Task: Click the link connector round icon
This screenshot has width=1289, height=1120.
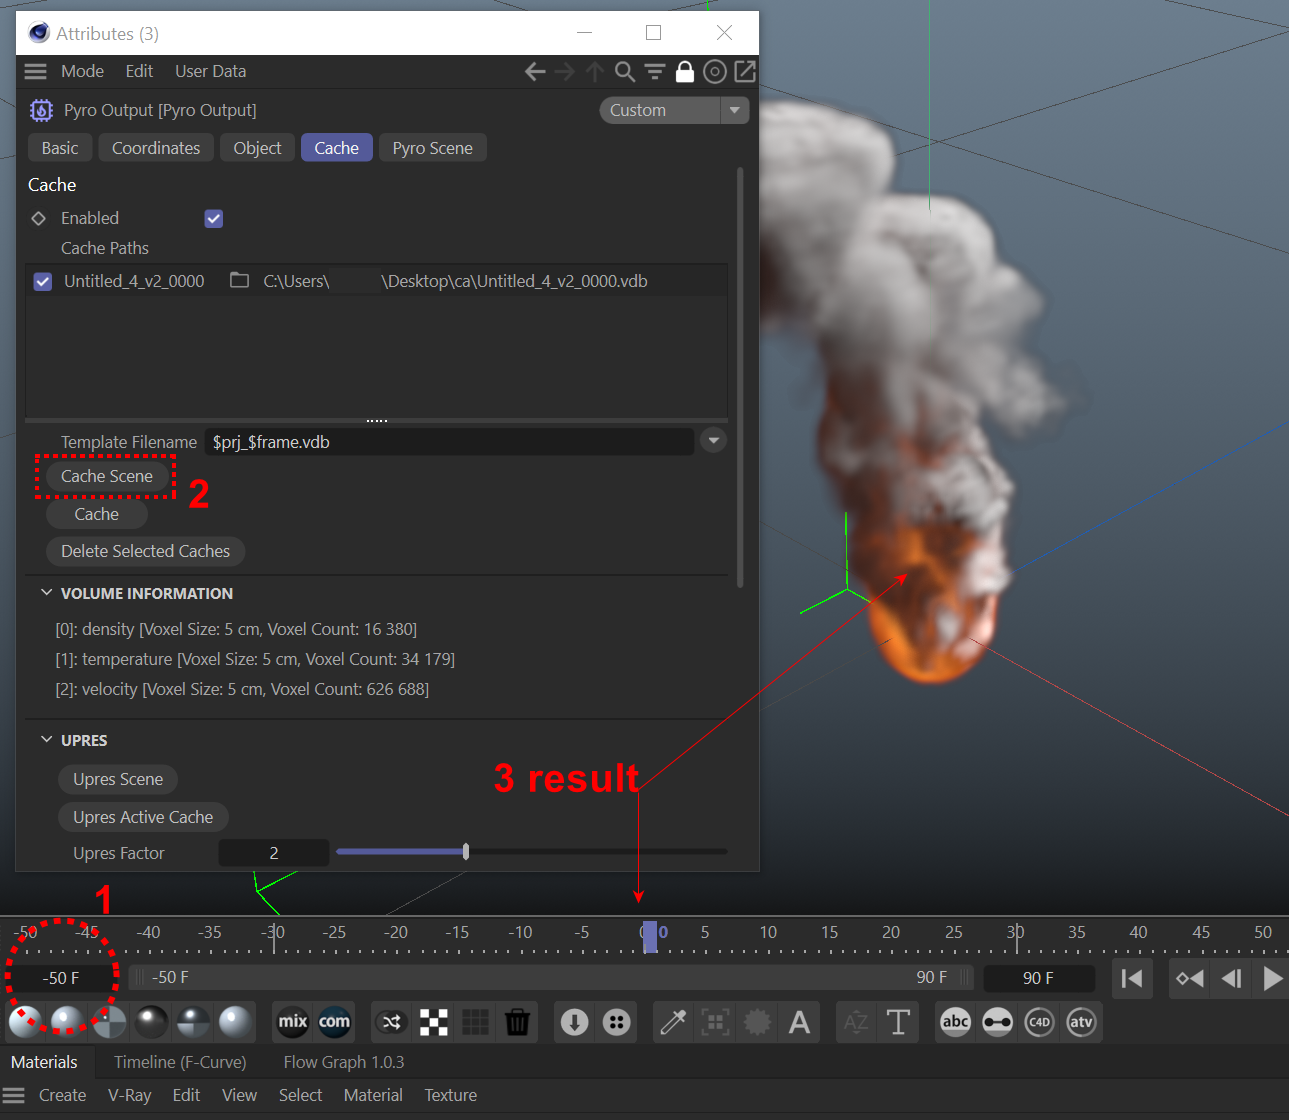Action: coord(998,1022)
